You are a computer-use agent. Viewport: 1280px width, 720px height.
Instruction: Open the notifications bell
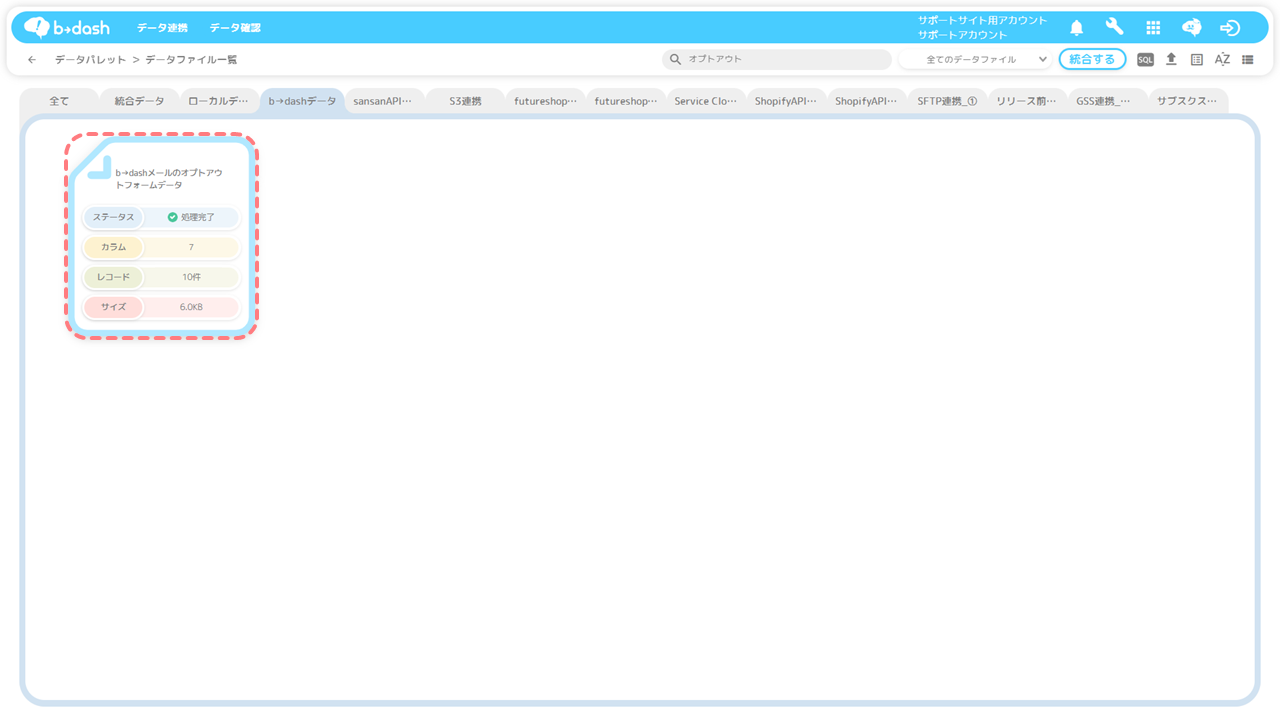point(1076,28)
